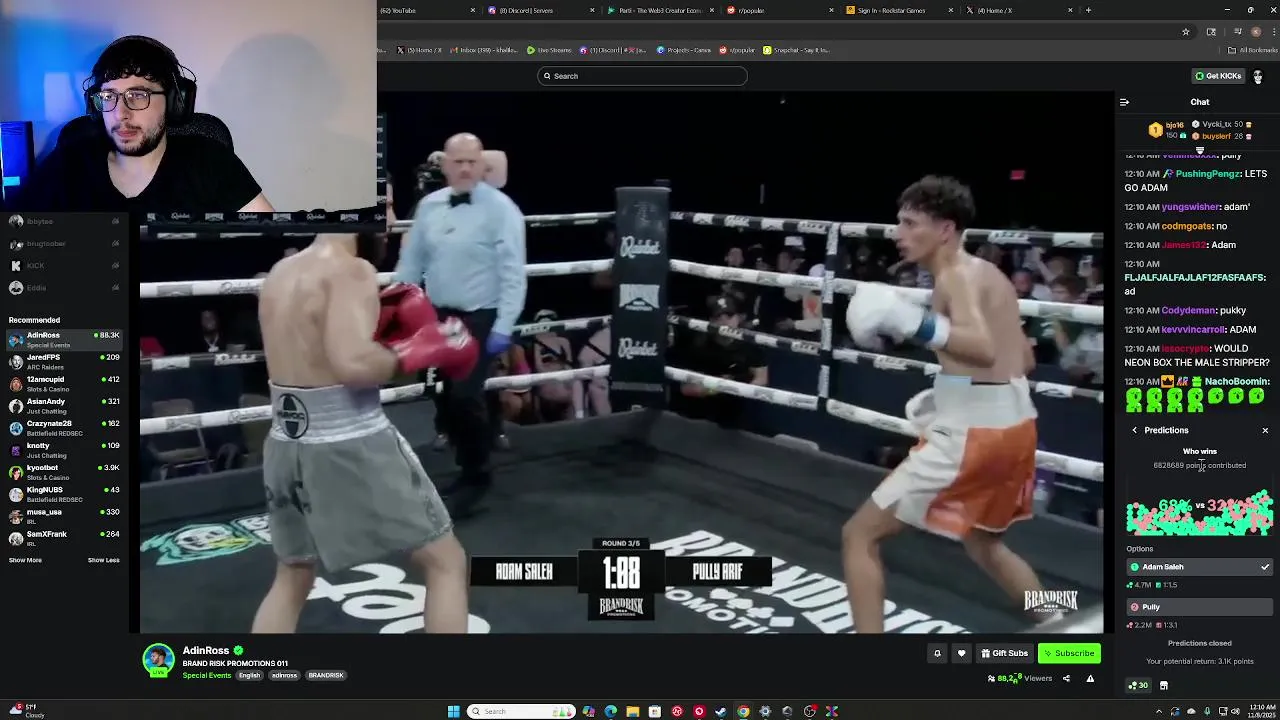Click the share stream icon
Viewport: 1280px width, 720px height.
(x=1066, y=678)
